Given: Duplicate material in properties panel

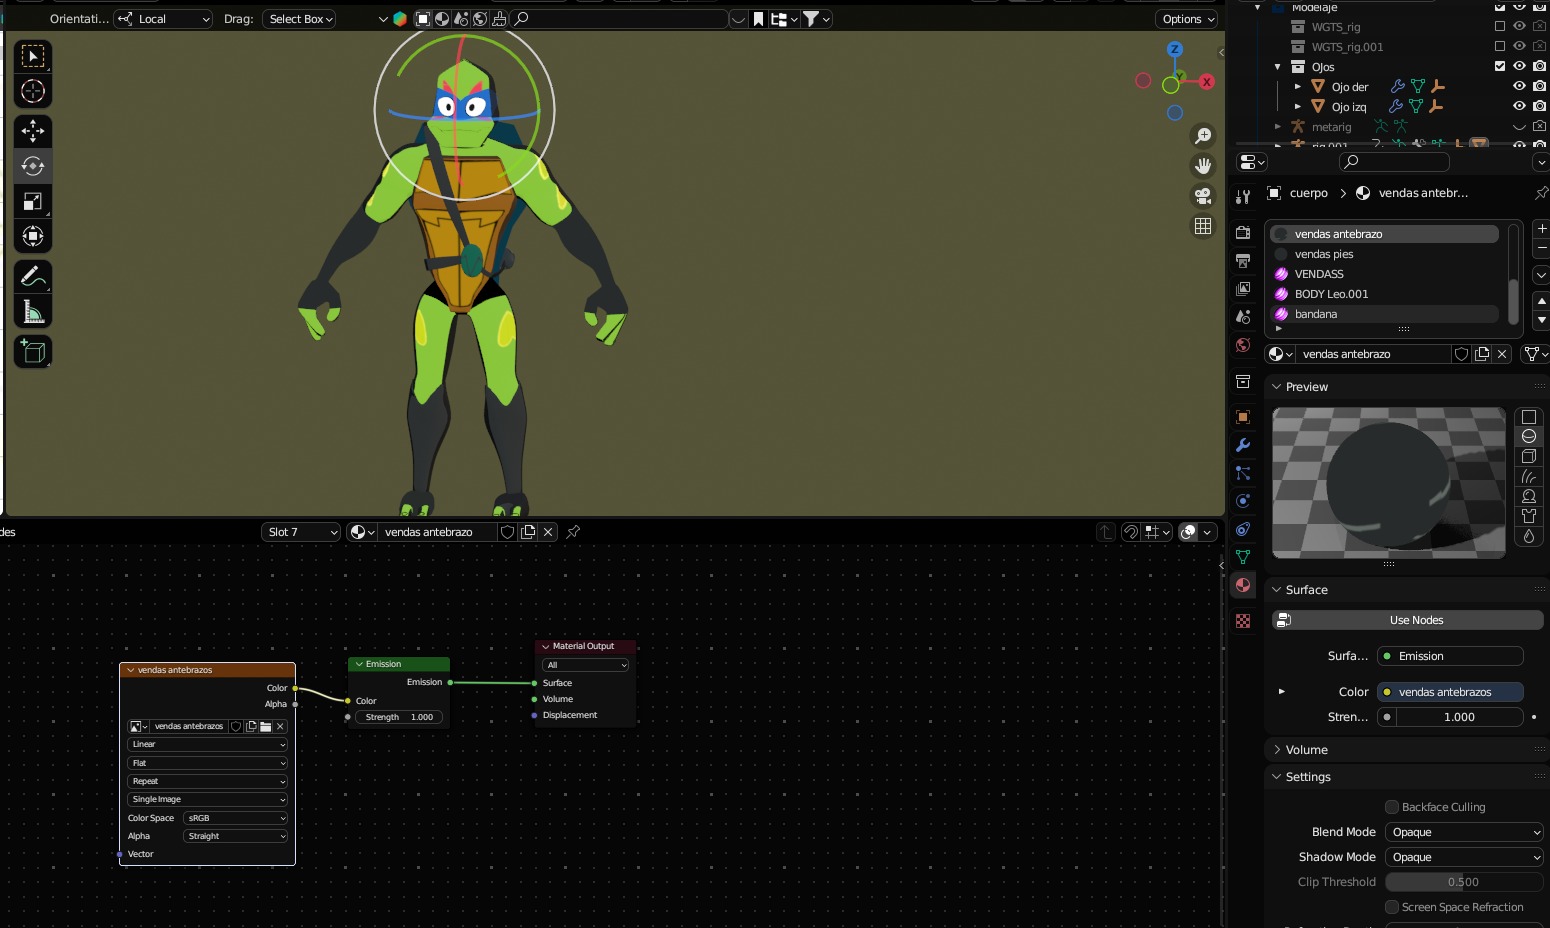Looking at the screenshot, I should pyautogui.click(x=1482, y=354).
